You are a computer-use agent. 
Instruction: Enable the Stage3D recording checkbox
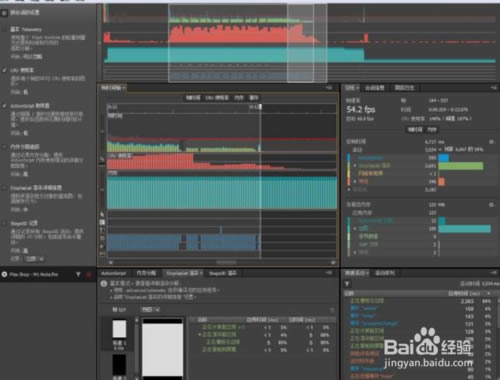pos(4,223)
